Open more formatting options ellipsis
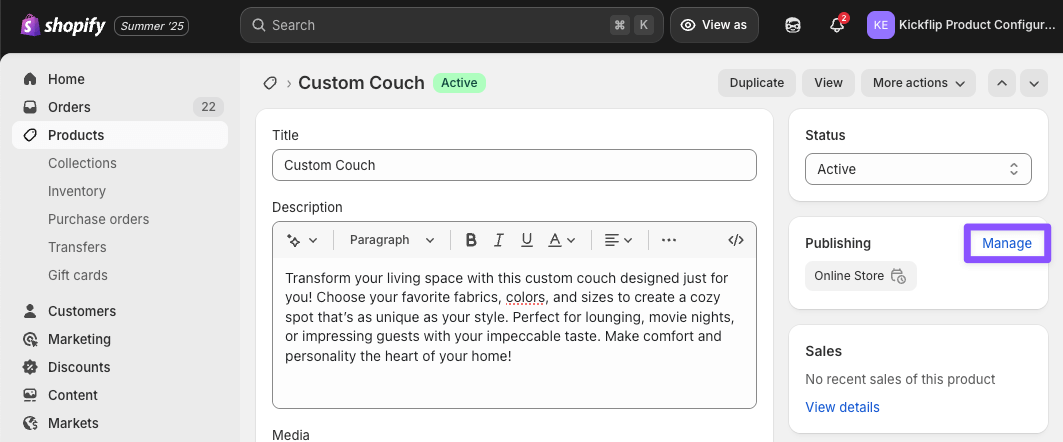 [x=669, y=240]
